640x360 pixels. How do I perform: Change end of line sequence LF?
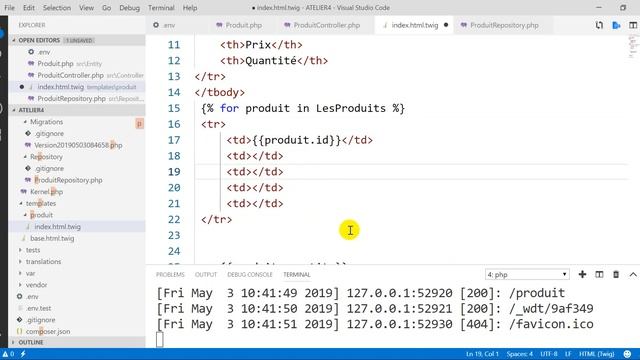pos(568,354)
